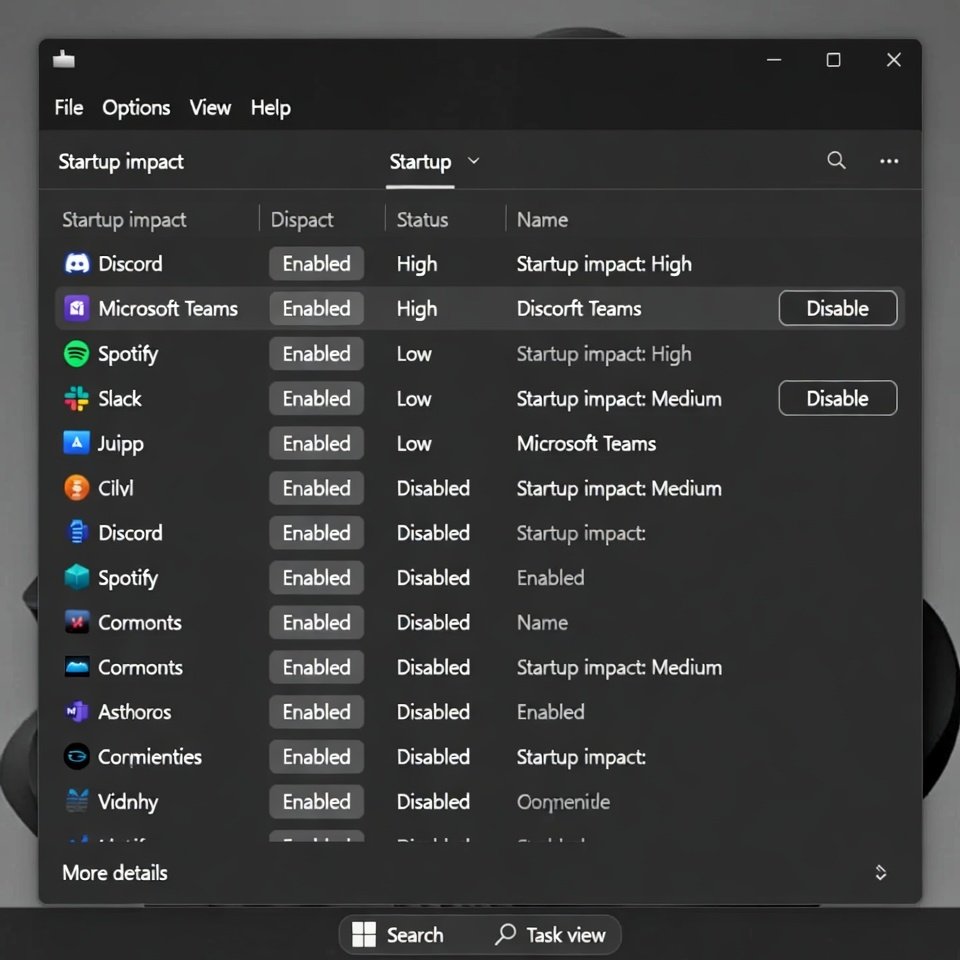Open the Startup dropdown chevron

pos(474,161)
